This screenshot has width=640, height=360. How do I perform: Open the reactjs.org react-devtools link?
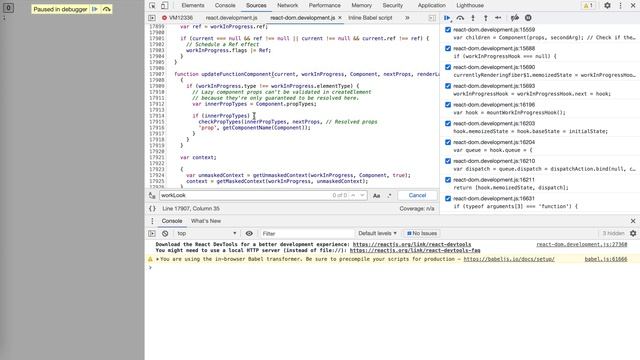coord(412,244)
